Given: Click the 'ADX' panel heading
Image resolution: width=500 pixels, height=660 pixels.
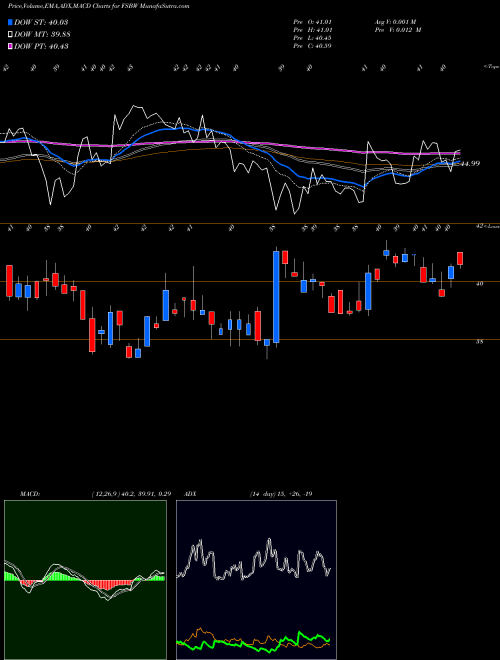Looking at the screenshot, I should (190, 494).
